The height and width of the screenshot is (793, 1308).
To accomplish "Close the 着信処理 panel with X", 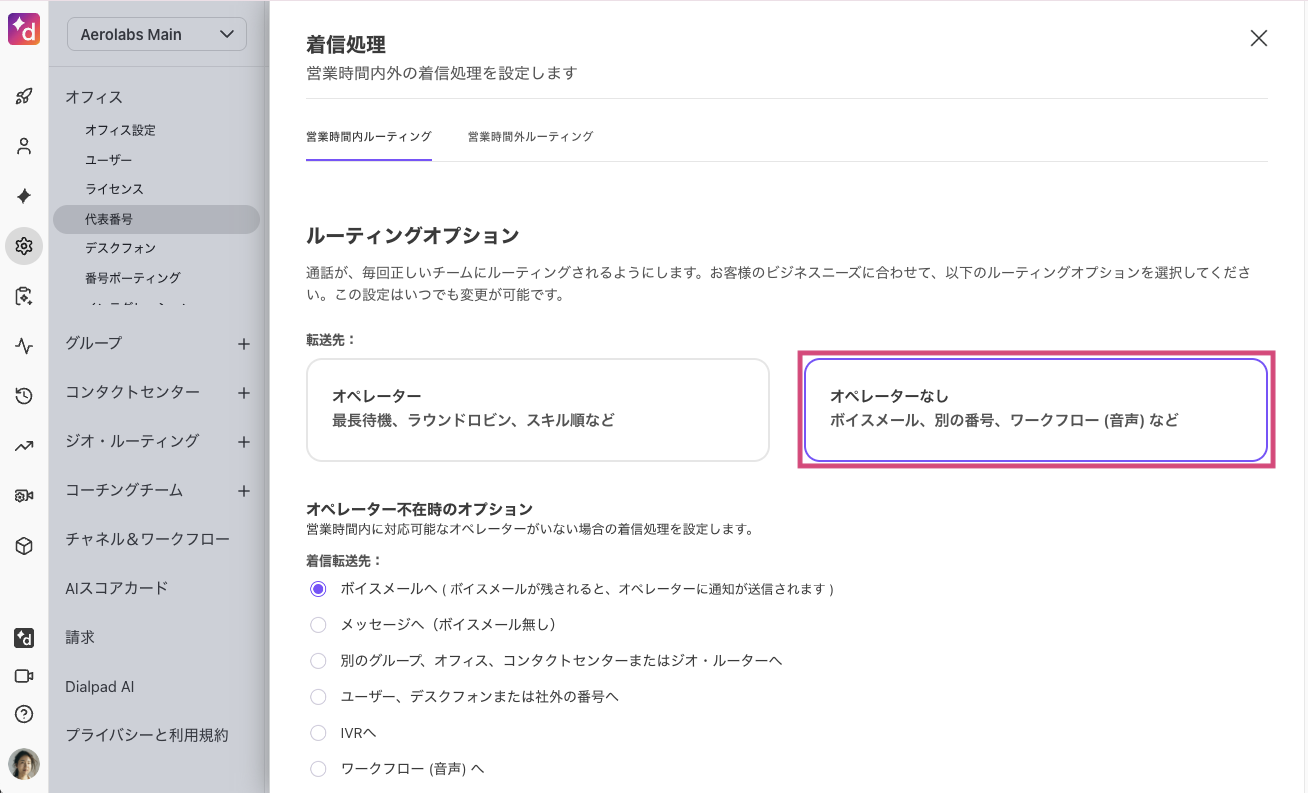I will coord(1258,39).
